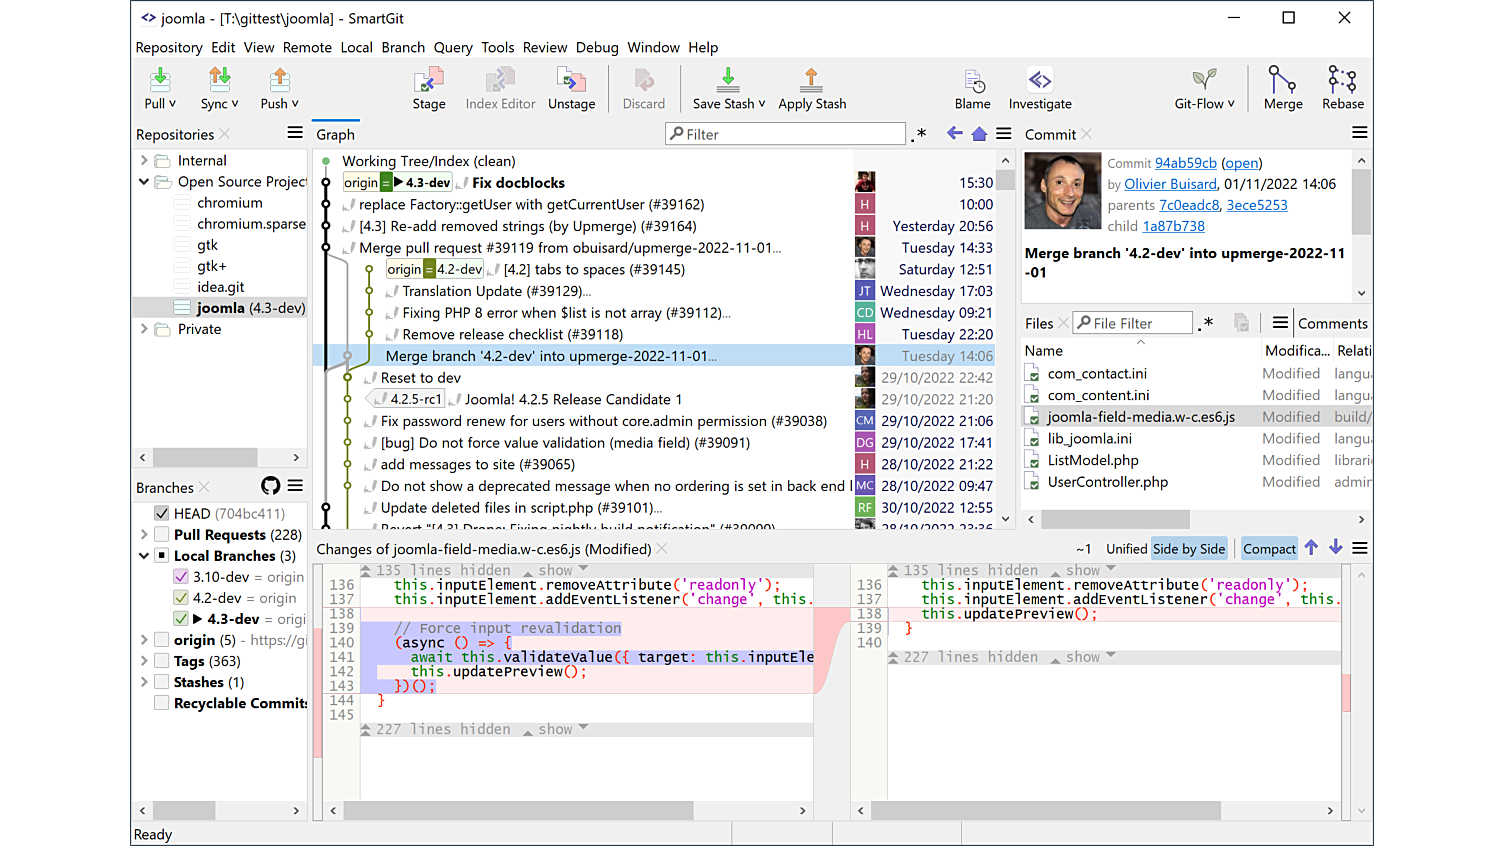Screen dimensions: 1504x846
Task: Select the ListModel.php file
Action: (1093, 460)
